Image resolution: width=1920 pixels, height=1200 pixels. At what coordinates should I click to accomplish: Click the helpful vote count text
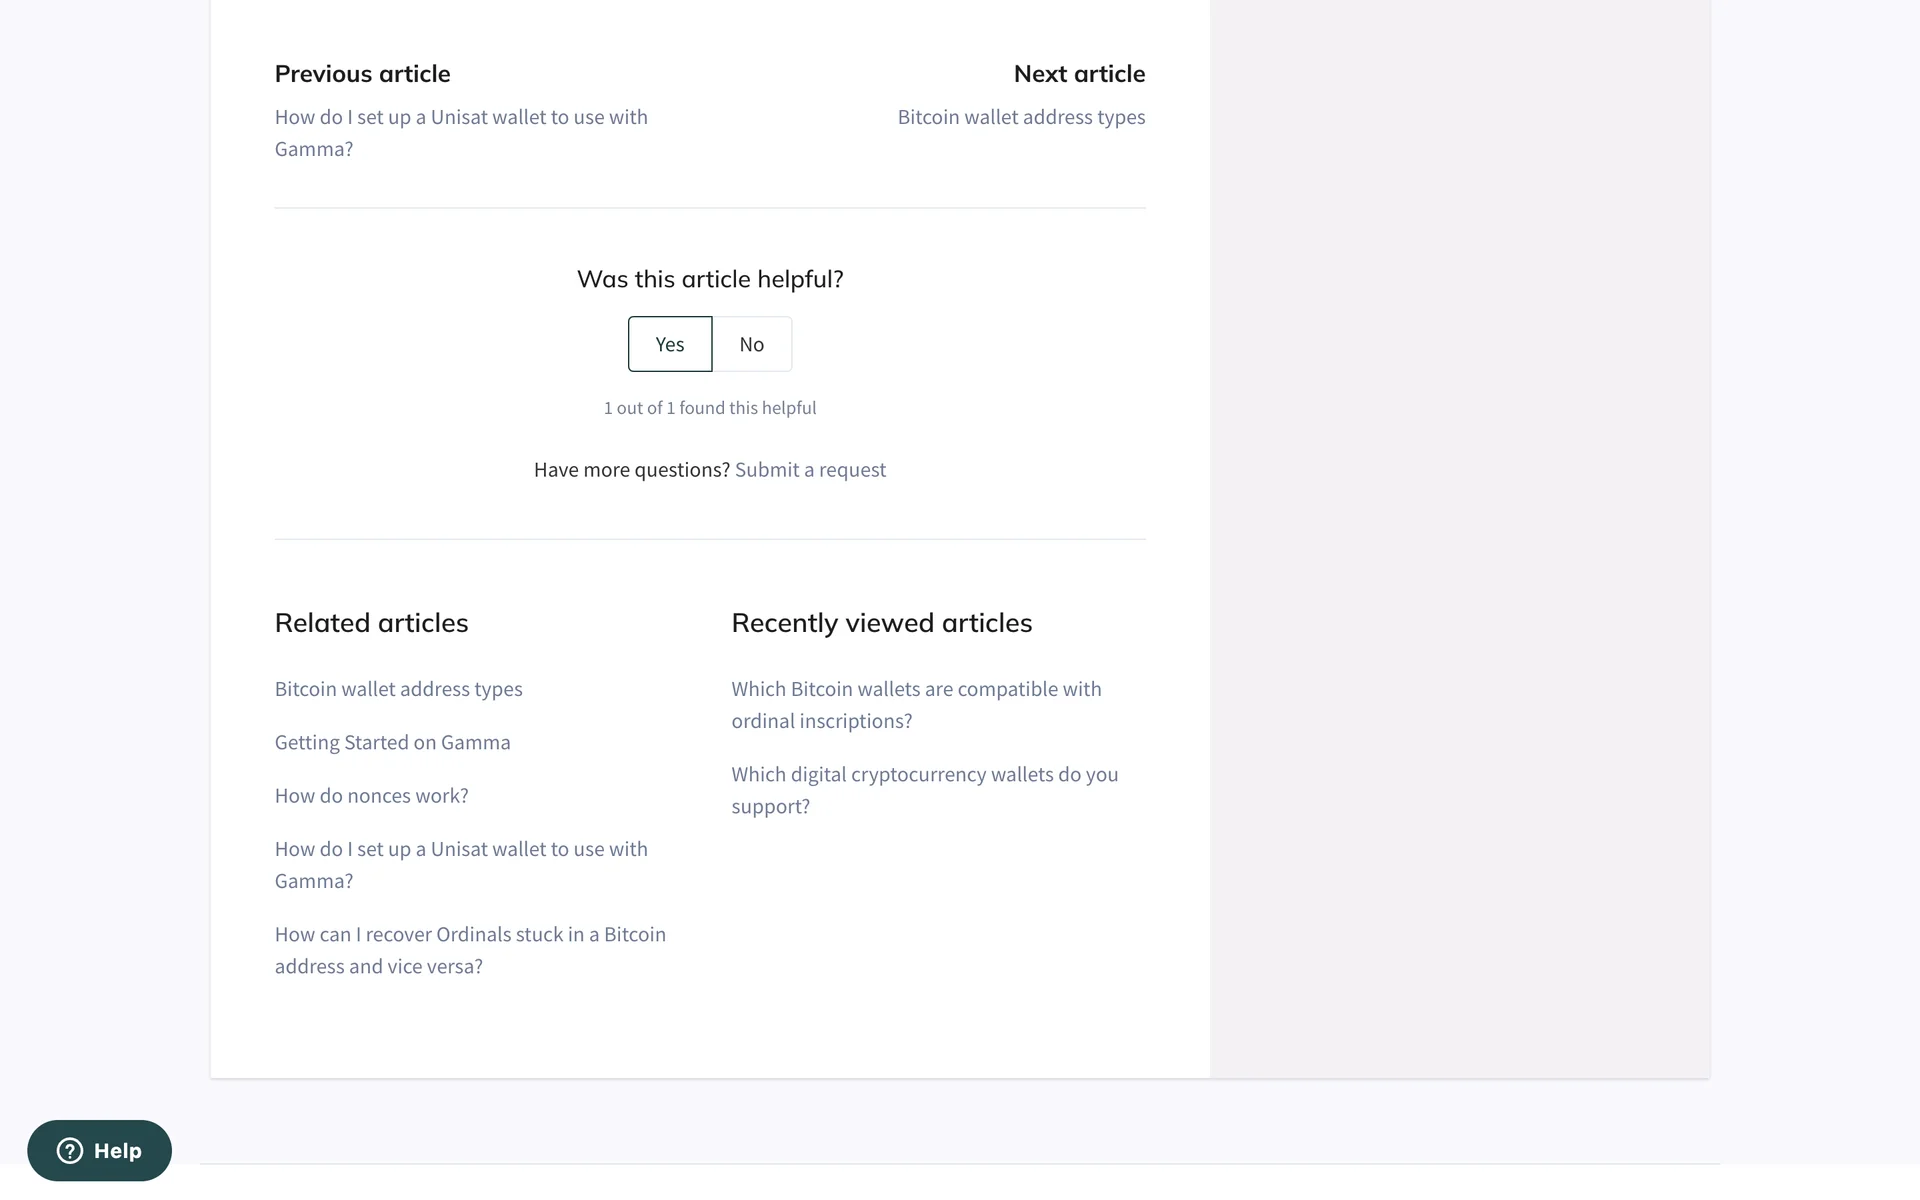(x=710, y=408)
